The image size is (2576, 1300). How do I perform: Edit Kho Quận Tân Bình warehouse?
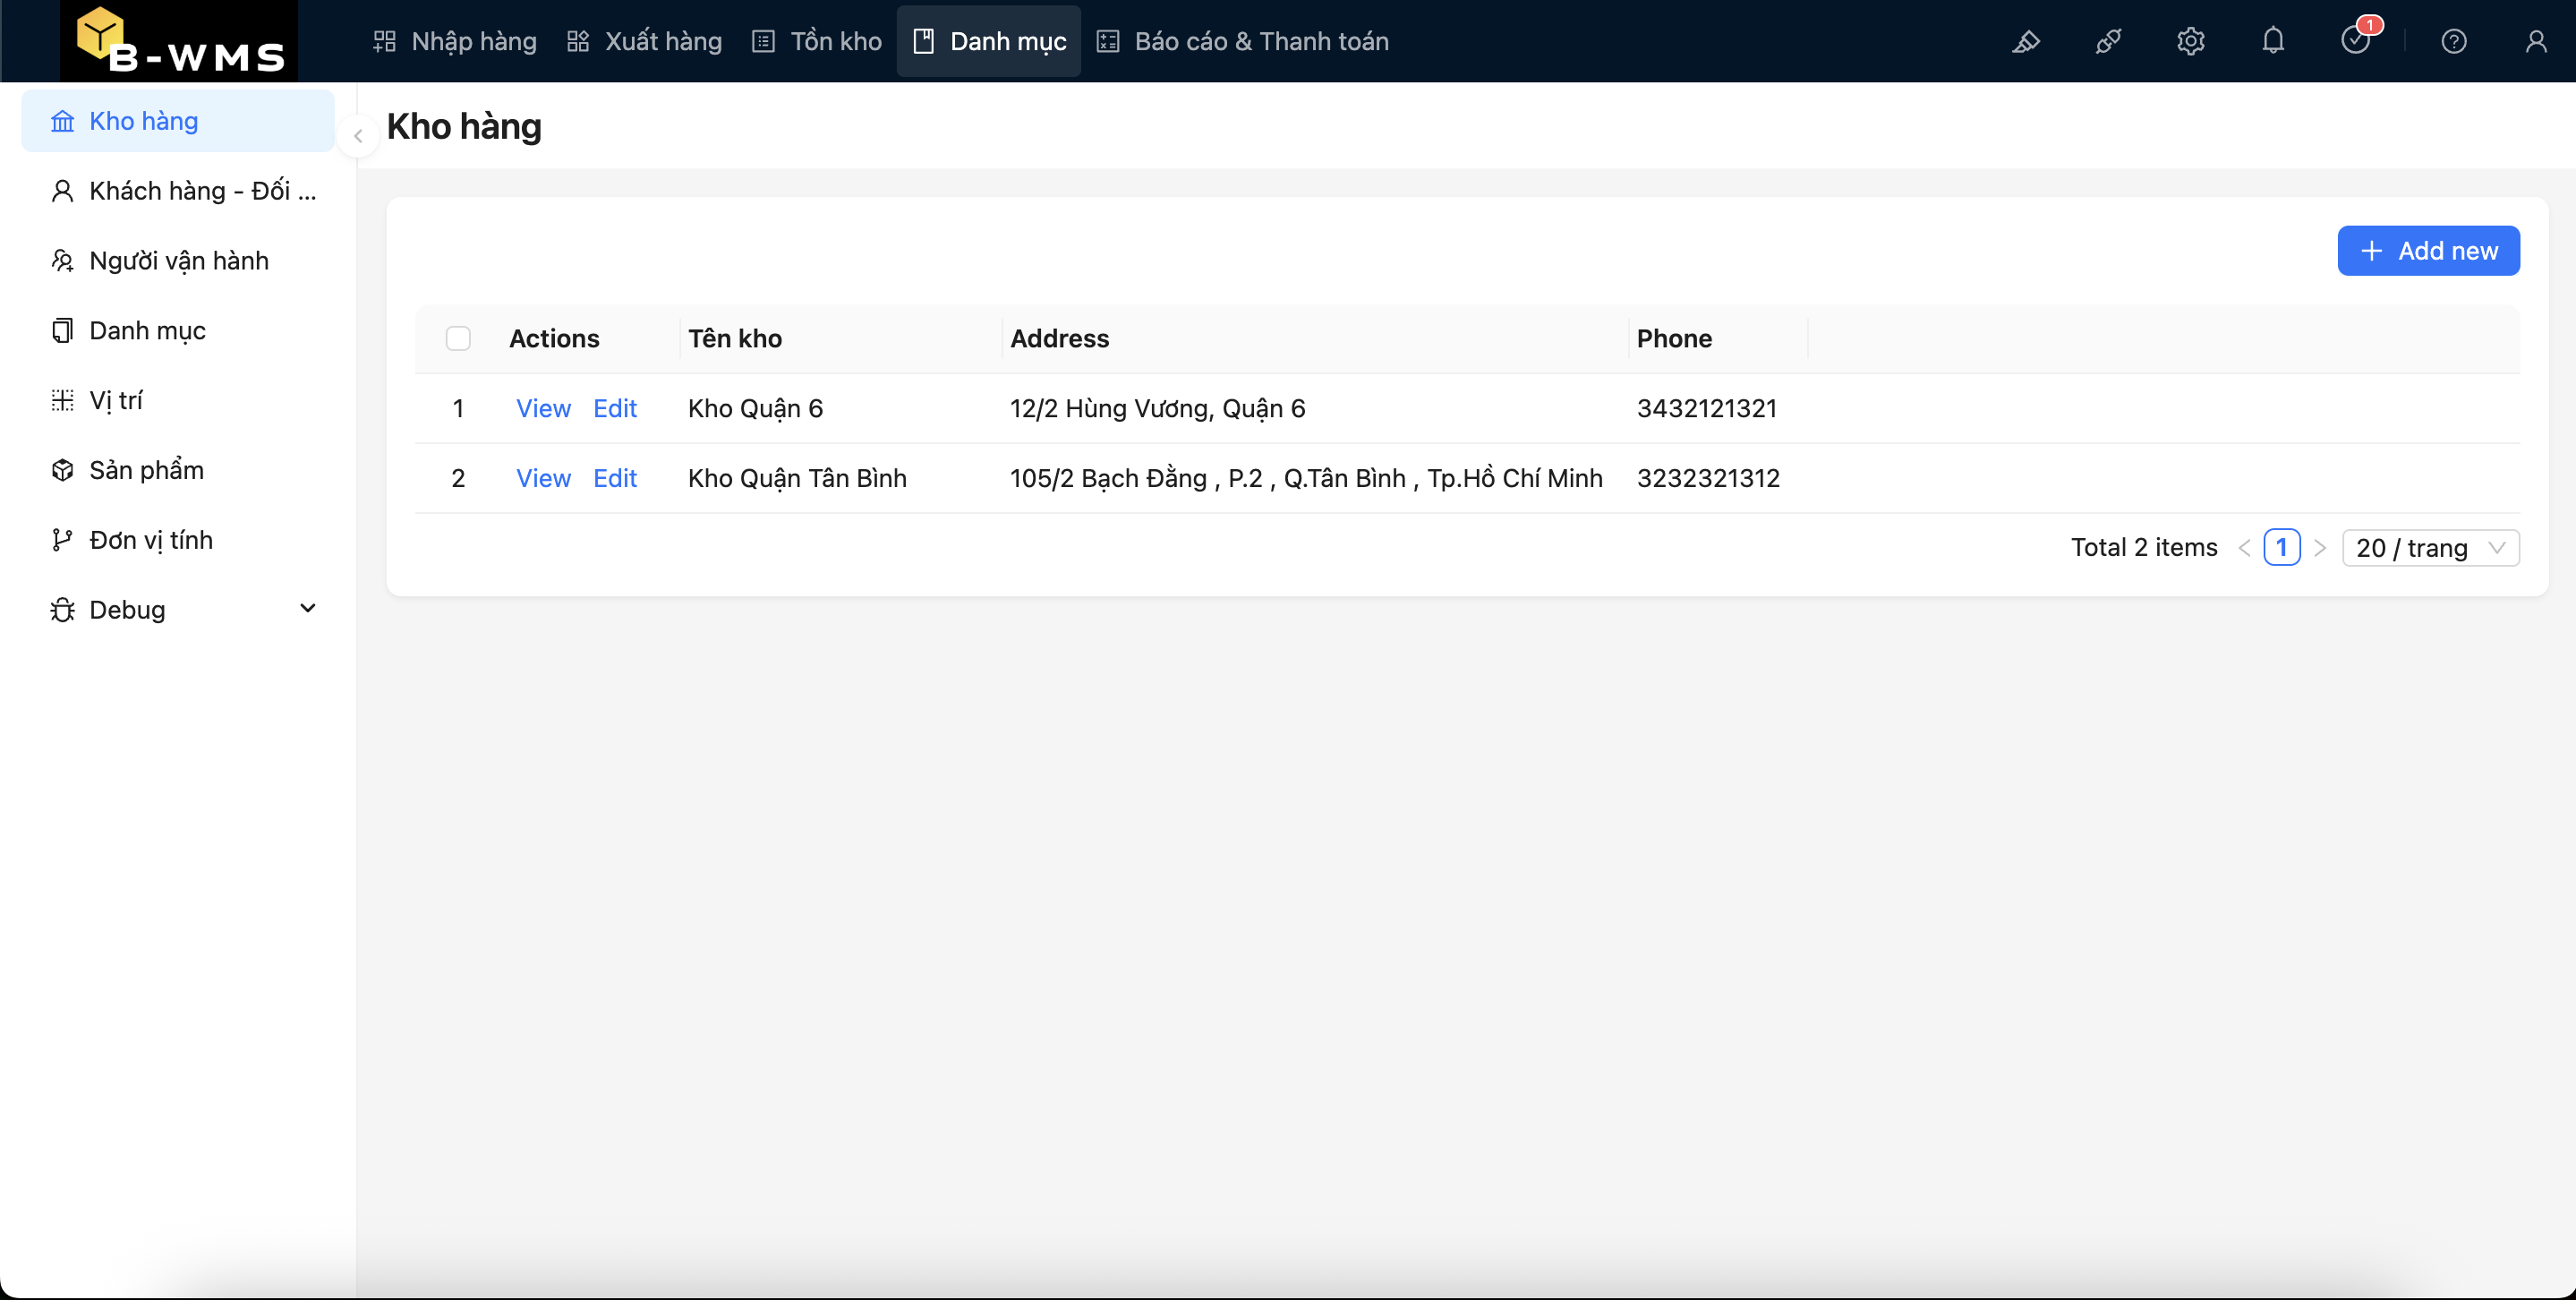coord(615,478)
